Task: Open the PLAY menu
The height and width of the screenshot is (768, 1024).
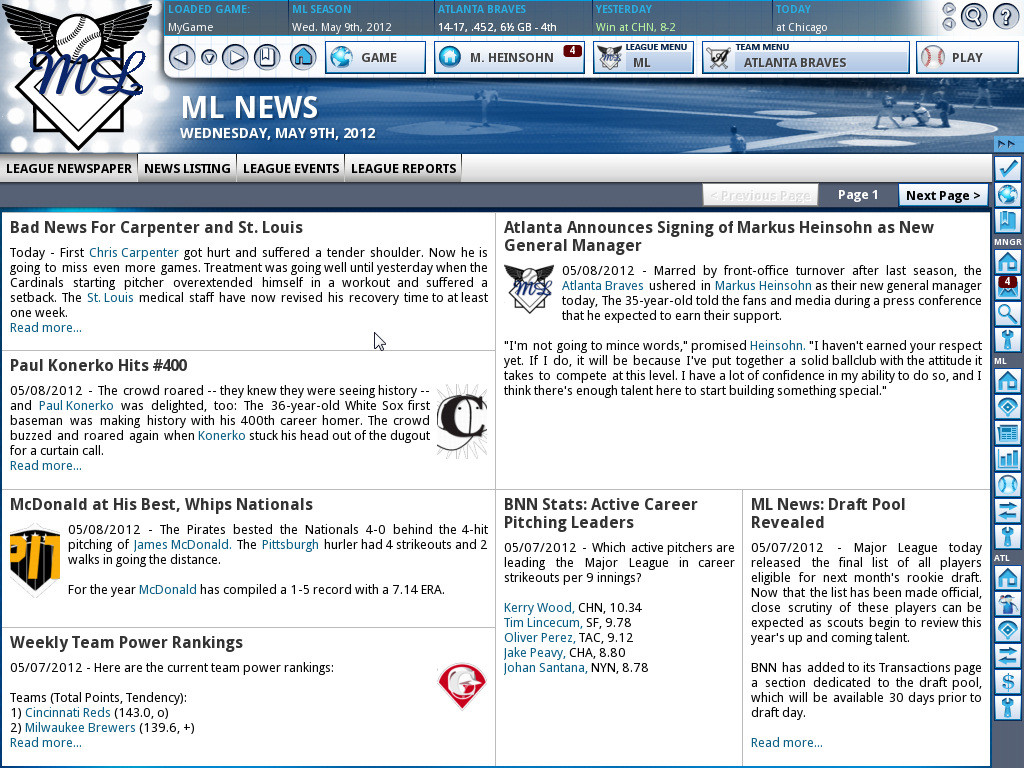Action: [x=967, y=57]
